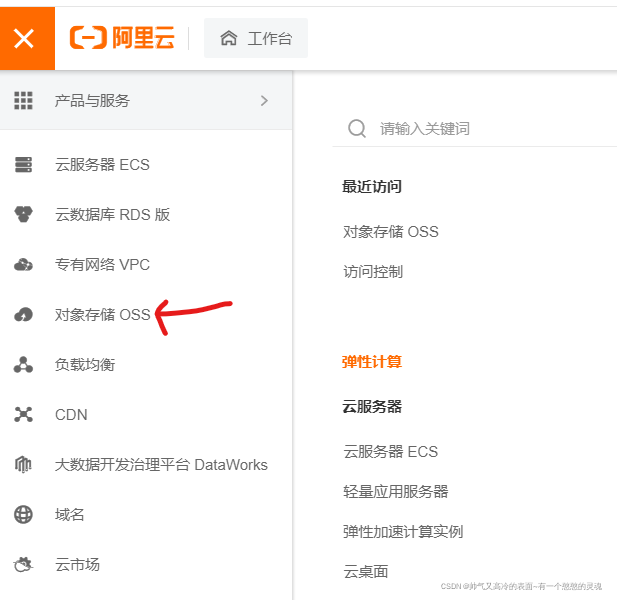
Task: Open 云数据库 RDS 版 in the sidebar
Action: (x=113, y=214)
